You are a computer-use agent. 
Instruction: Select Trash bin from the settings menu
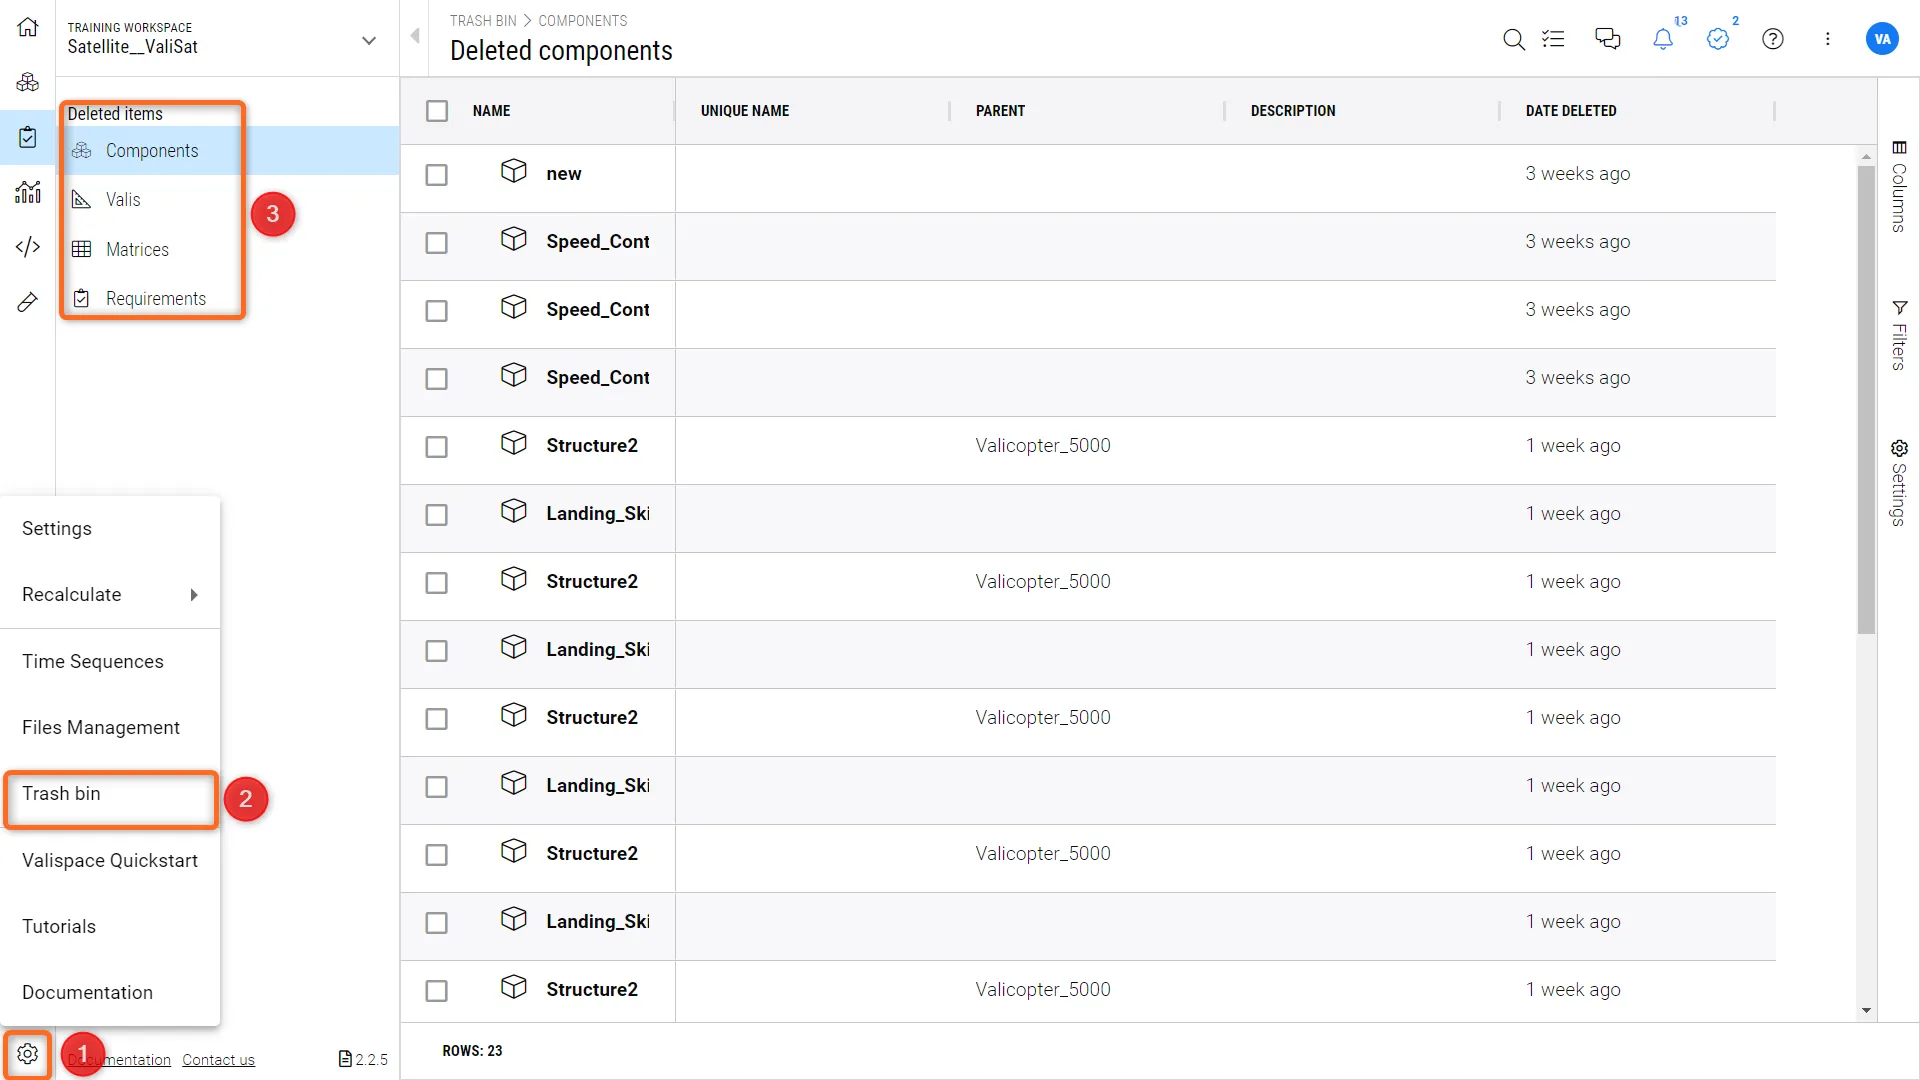62,794
